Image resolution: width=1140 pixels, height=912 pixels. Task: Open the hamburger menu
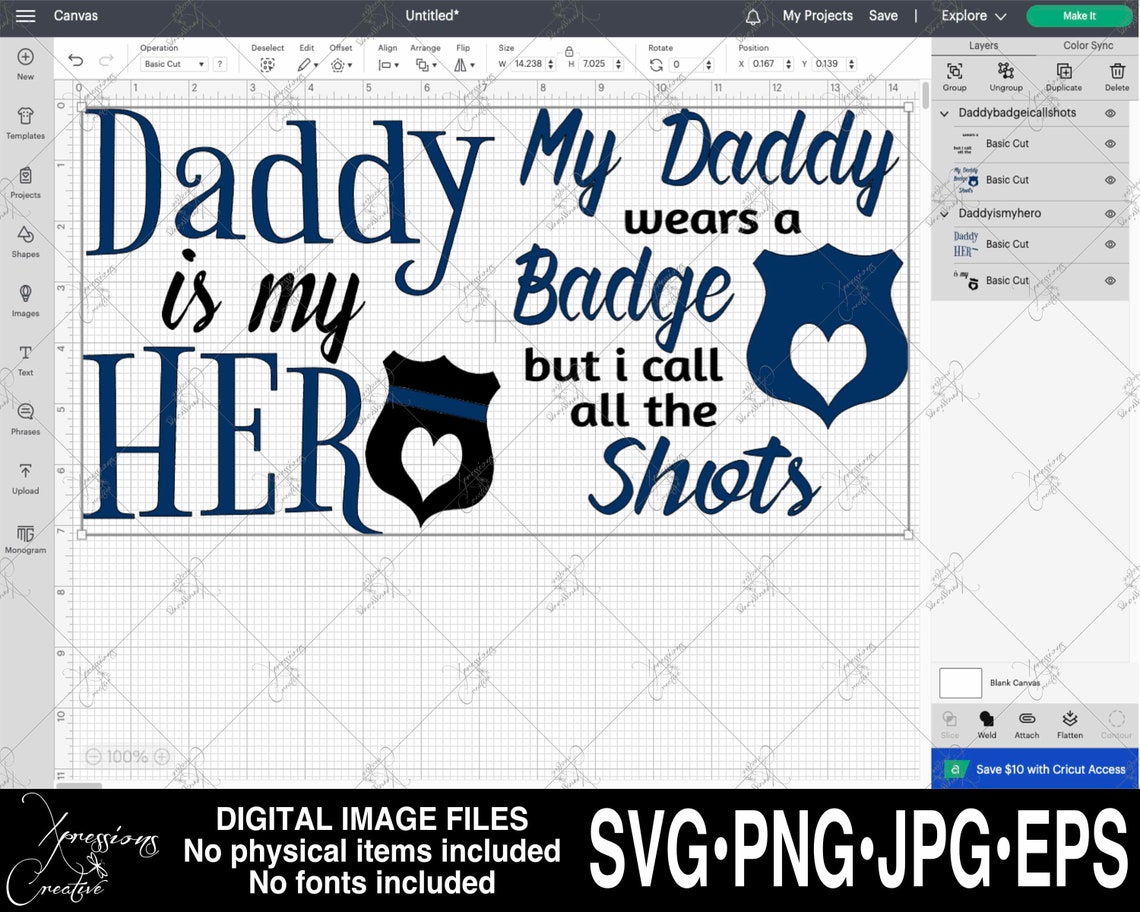pos(25,15)
